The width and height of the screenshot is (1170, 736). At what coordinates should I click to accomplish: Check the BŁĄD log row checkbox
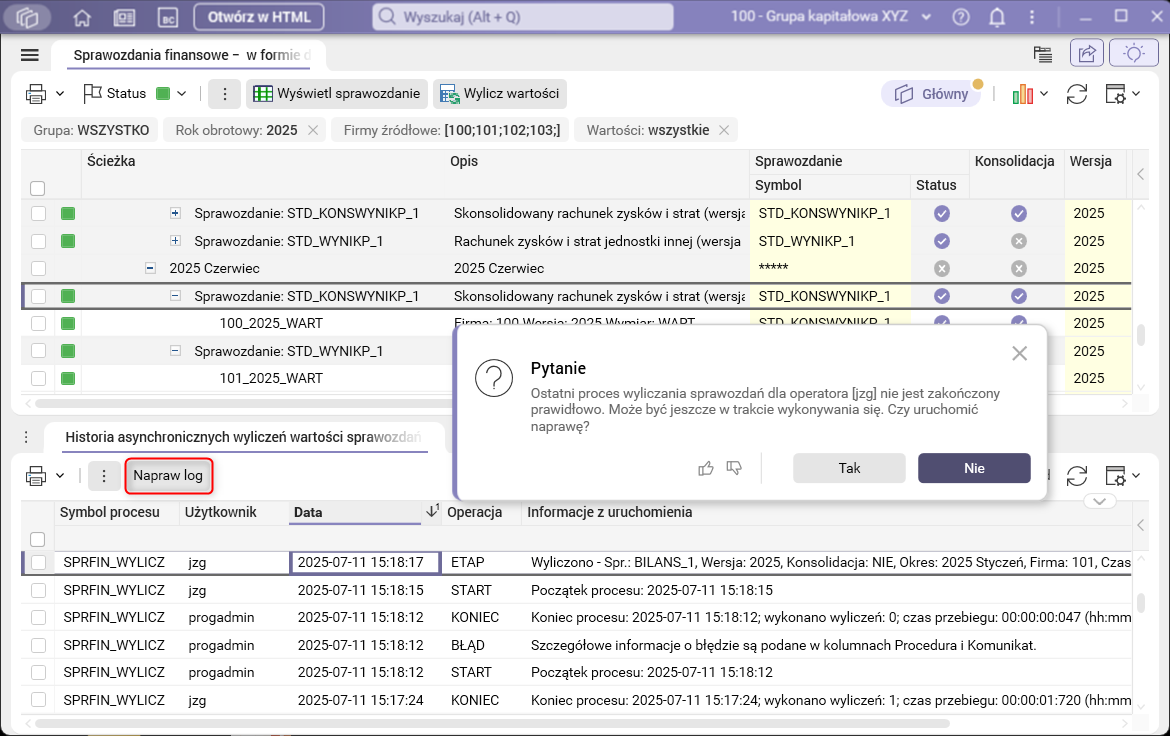38,645
